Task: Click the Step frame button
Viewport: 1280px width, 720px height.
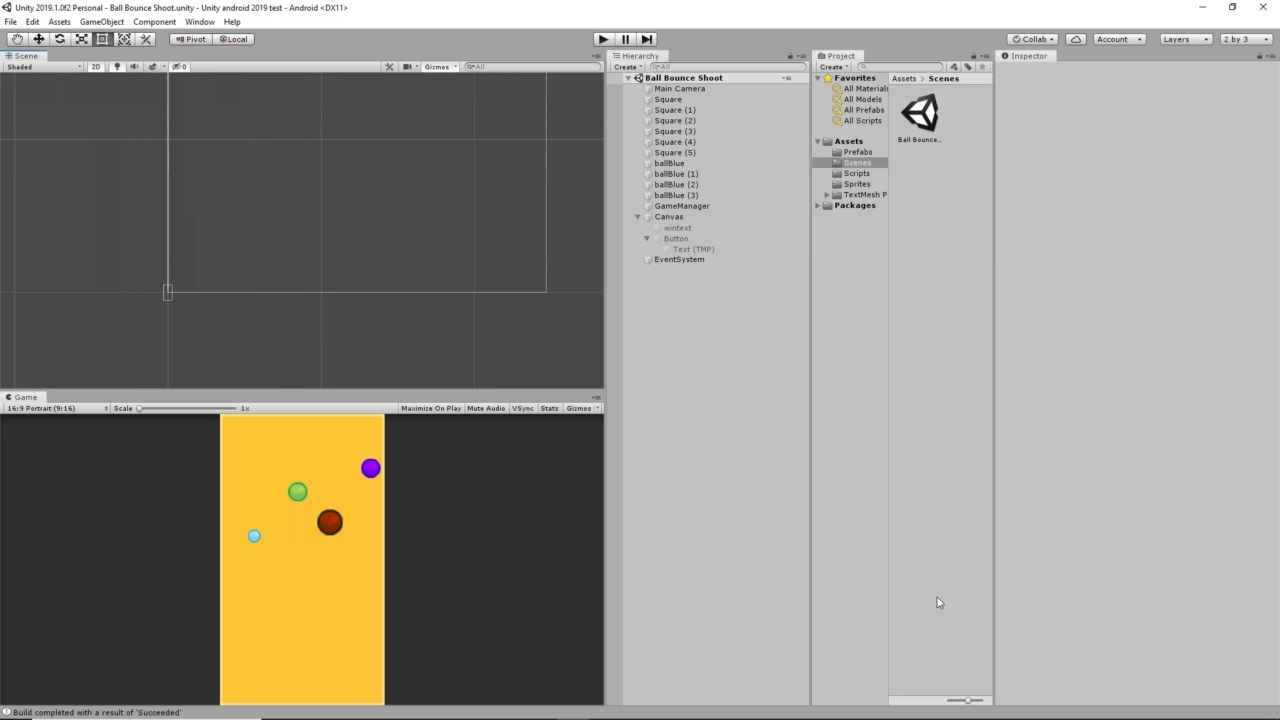Action: [x=647, y=39]
